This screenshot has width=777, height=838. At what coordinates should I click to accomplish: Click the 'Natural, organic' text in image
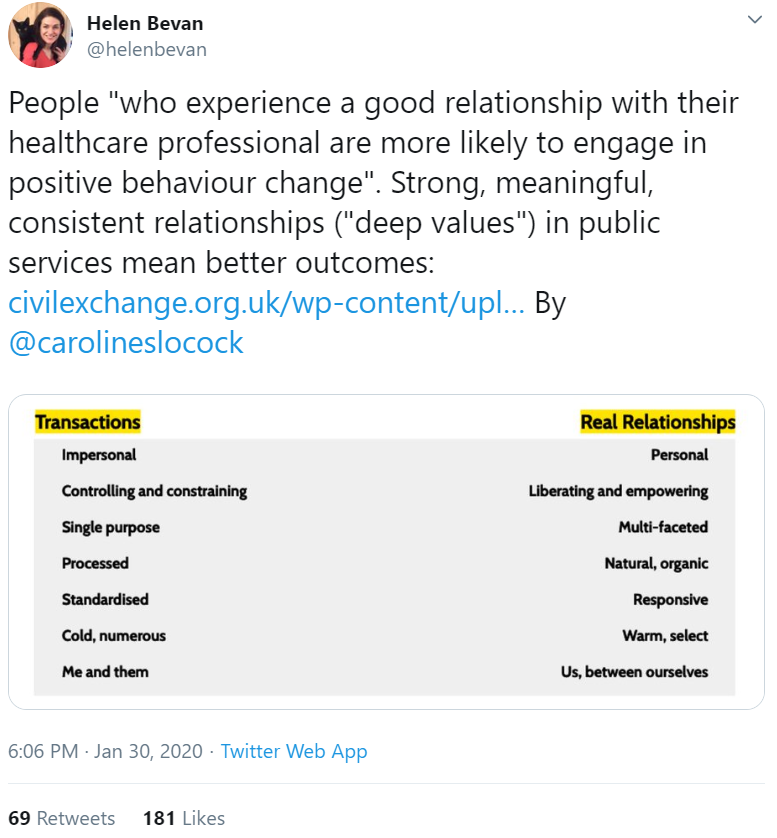[656, 563]
